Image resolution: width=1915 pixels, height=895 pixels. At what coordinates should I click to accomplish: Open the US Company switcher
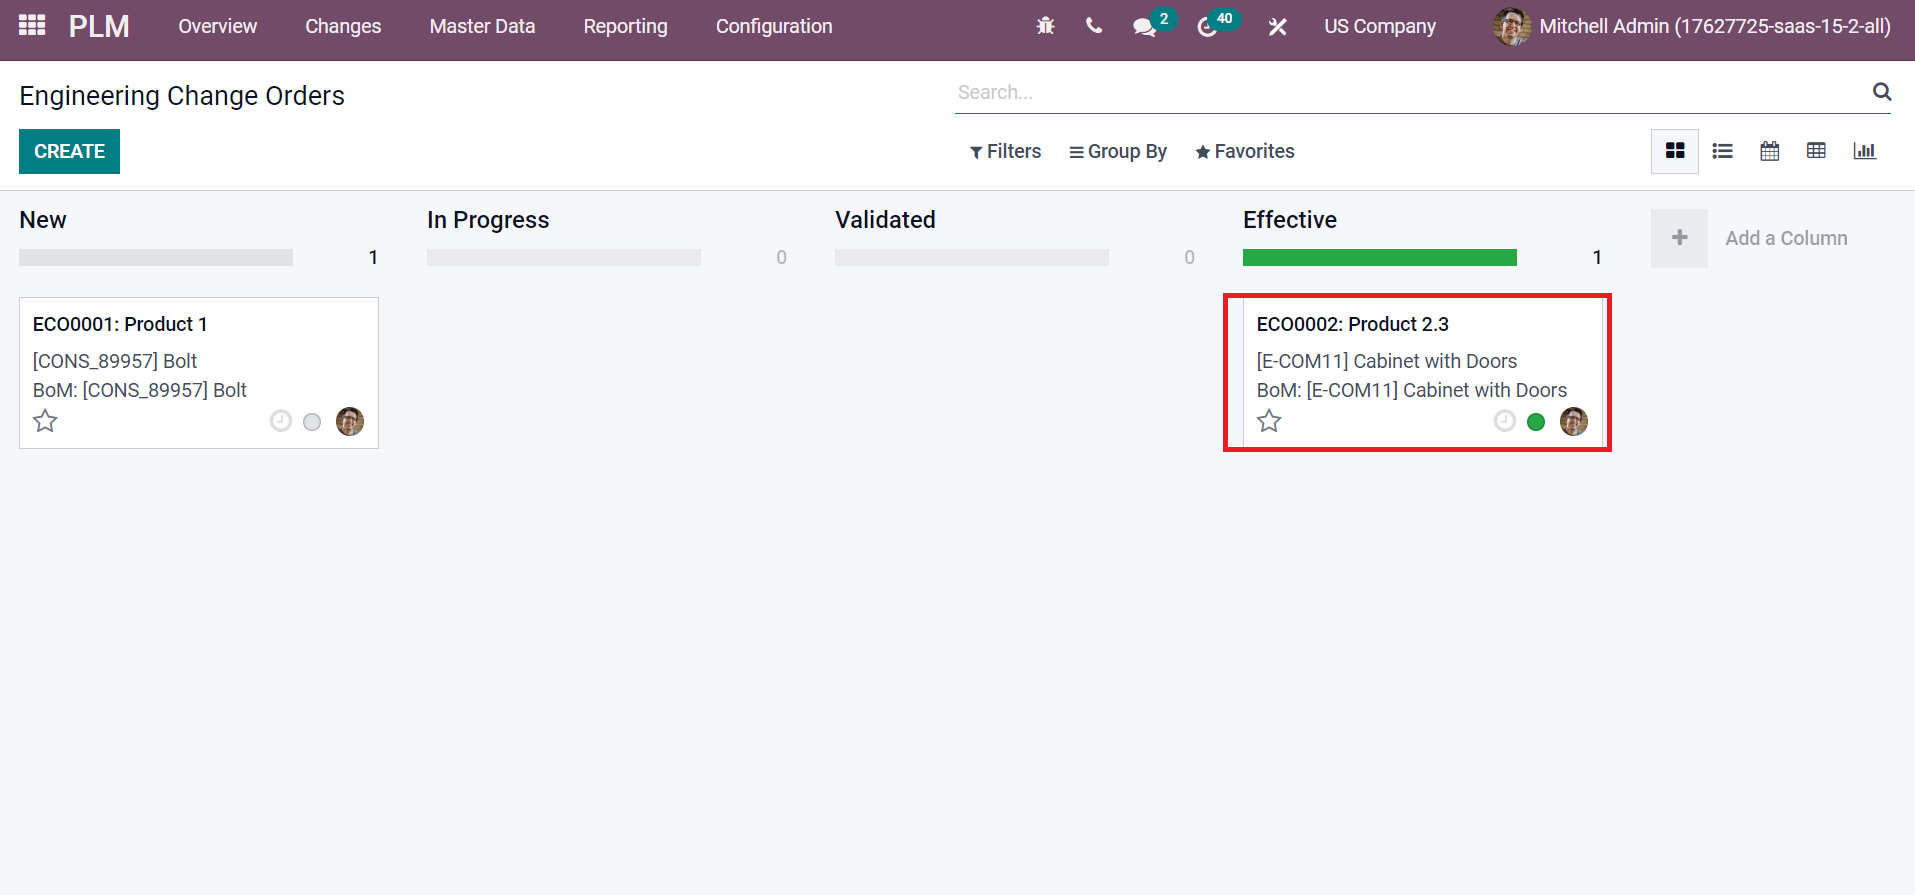click(x=1380, y=26)
